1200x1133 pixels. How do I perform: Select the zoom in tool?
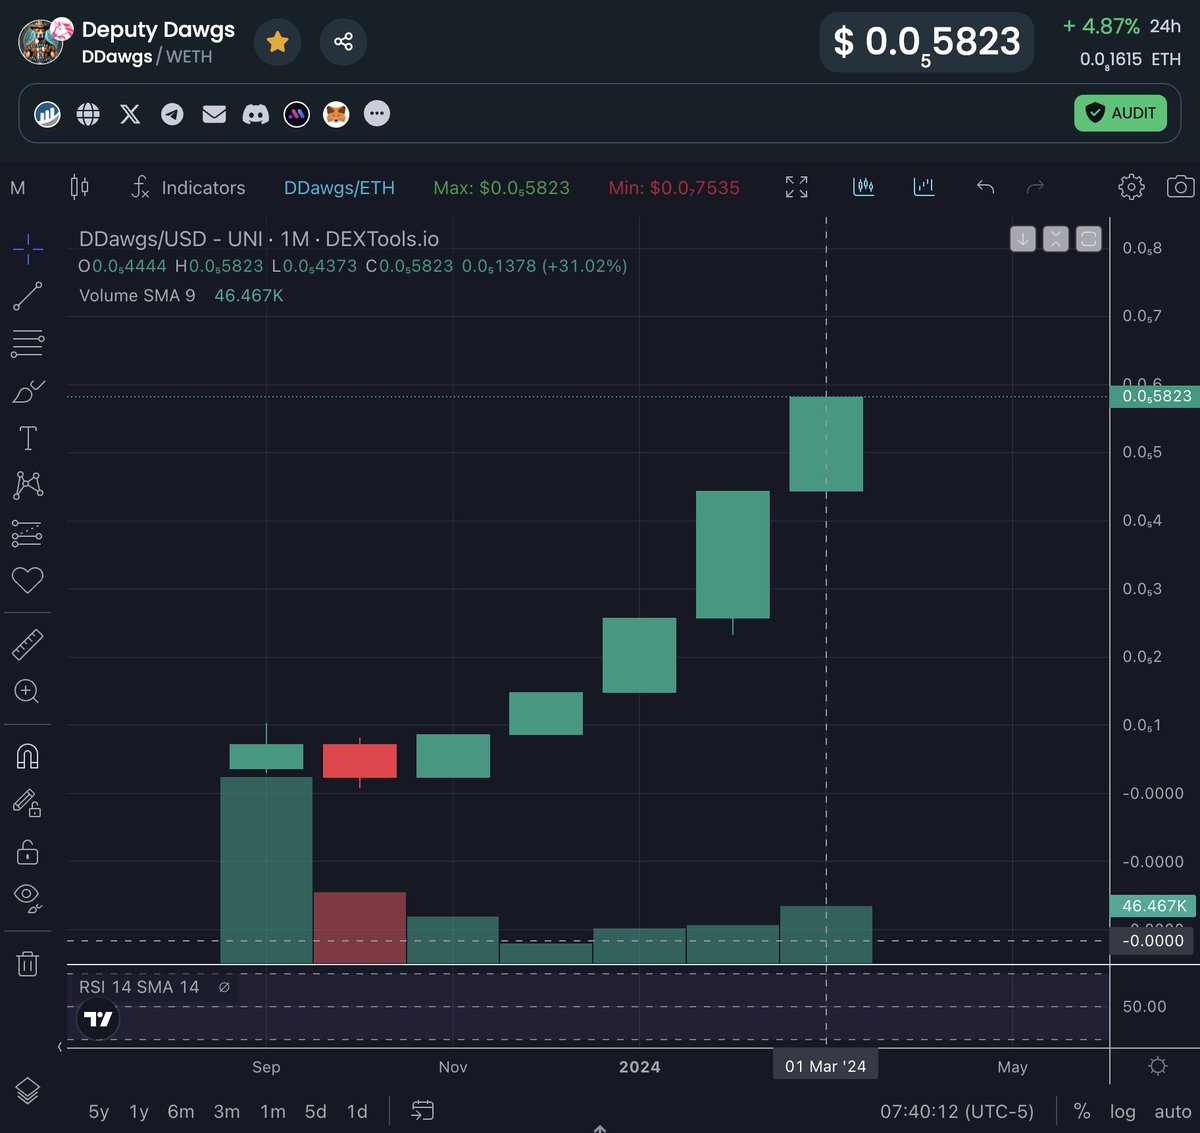(28, 691)
